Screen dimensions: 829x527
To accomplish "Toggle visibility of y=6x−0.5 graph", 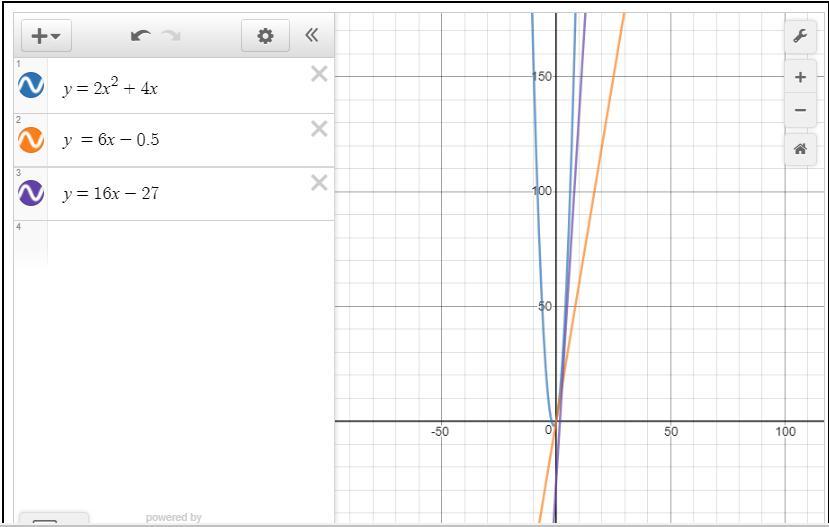I will [x=31, y=140].
